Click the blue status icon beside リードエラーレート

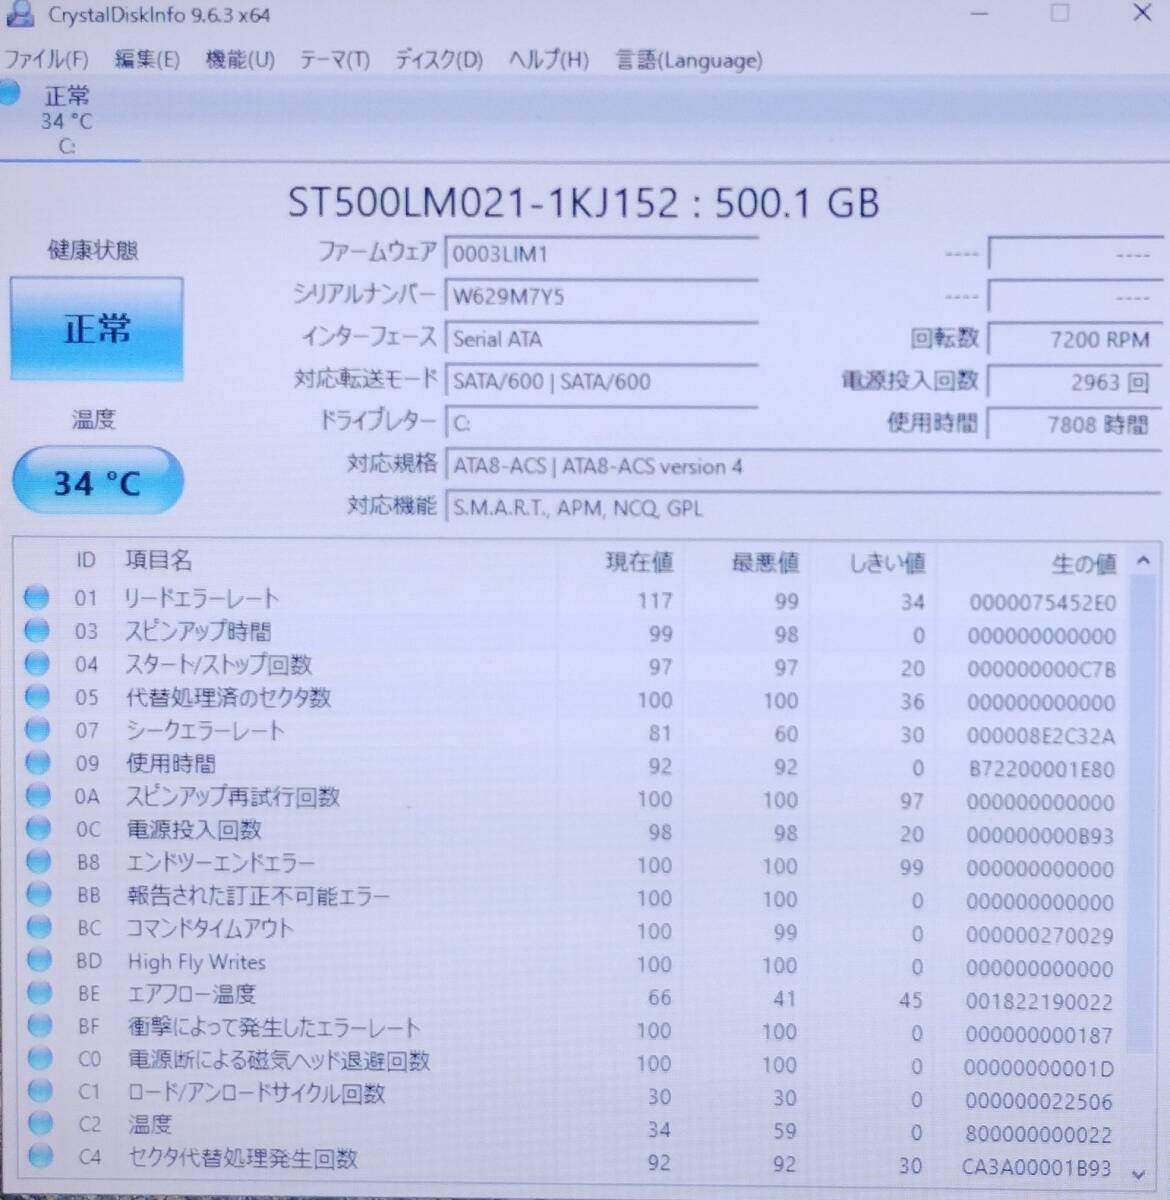[x=37, y=598]
